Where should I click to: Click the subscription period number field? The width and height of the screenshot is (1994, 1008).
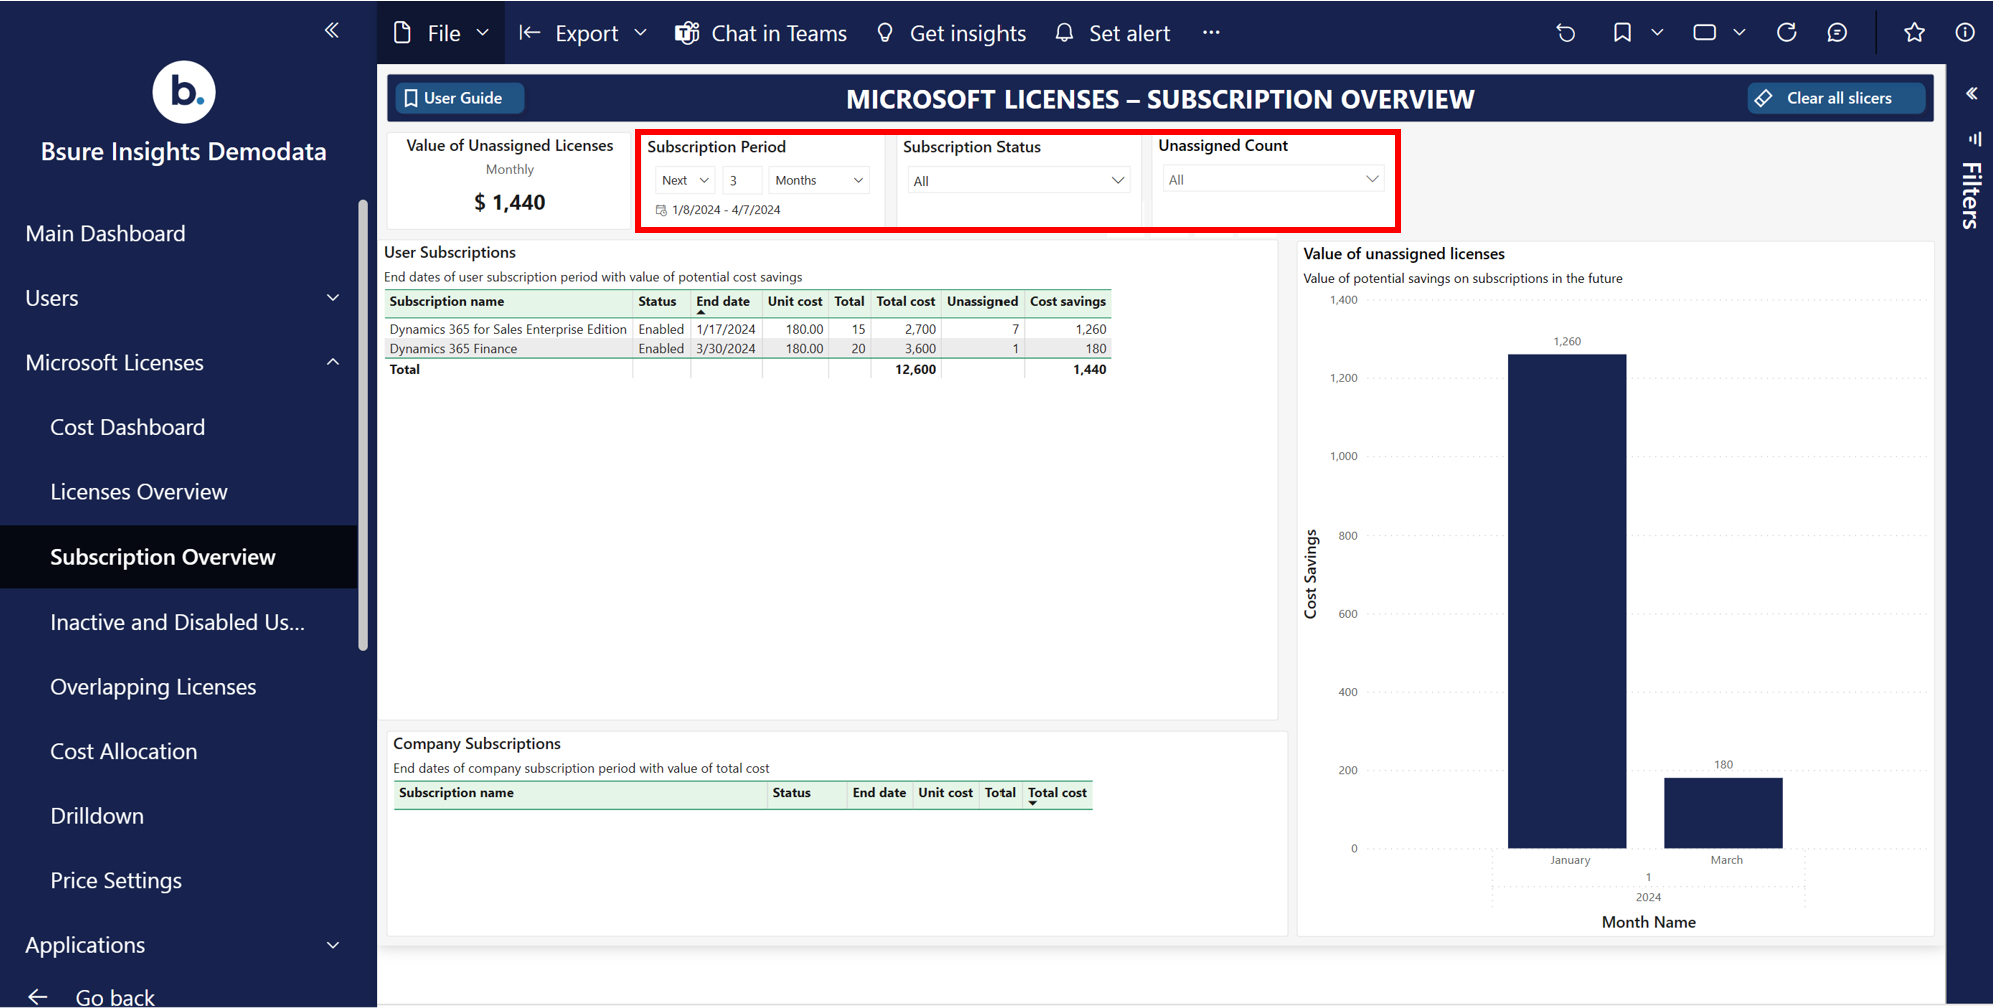(741, 181)
